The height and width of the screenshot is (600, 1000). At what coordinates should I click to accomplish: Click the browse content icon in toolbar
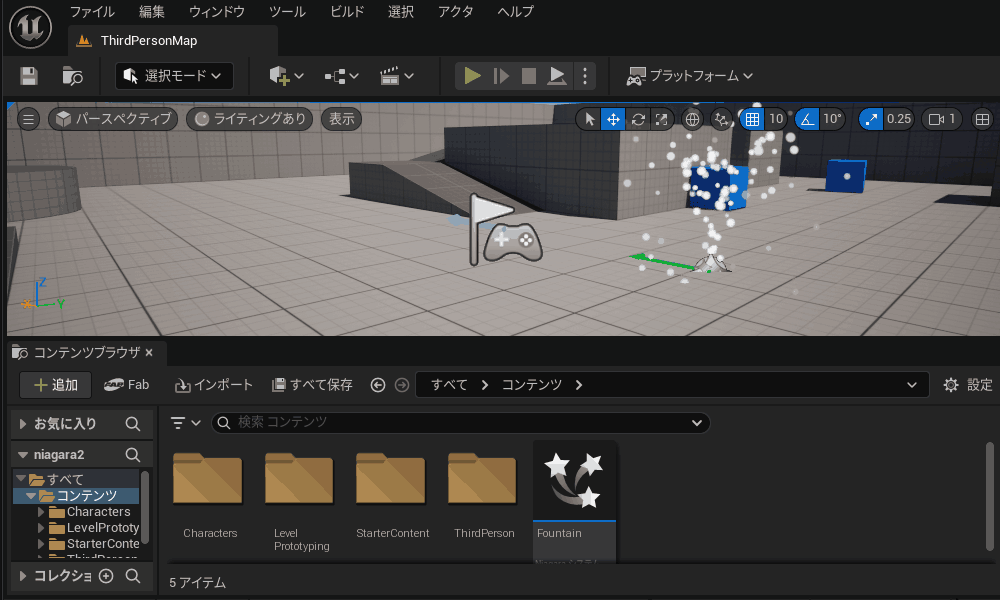(72, 76)
